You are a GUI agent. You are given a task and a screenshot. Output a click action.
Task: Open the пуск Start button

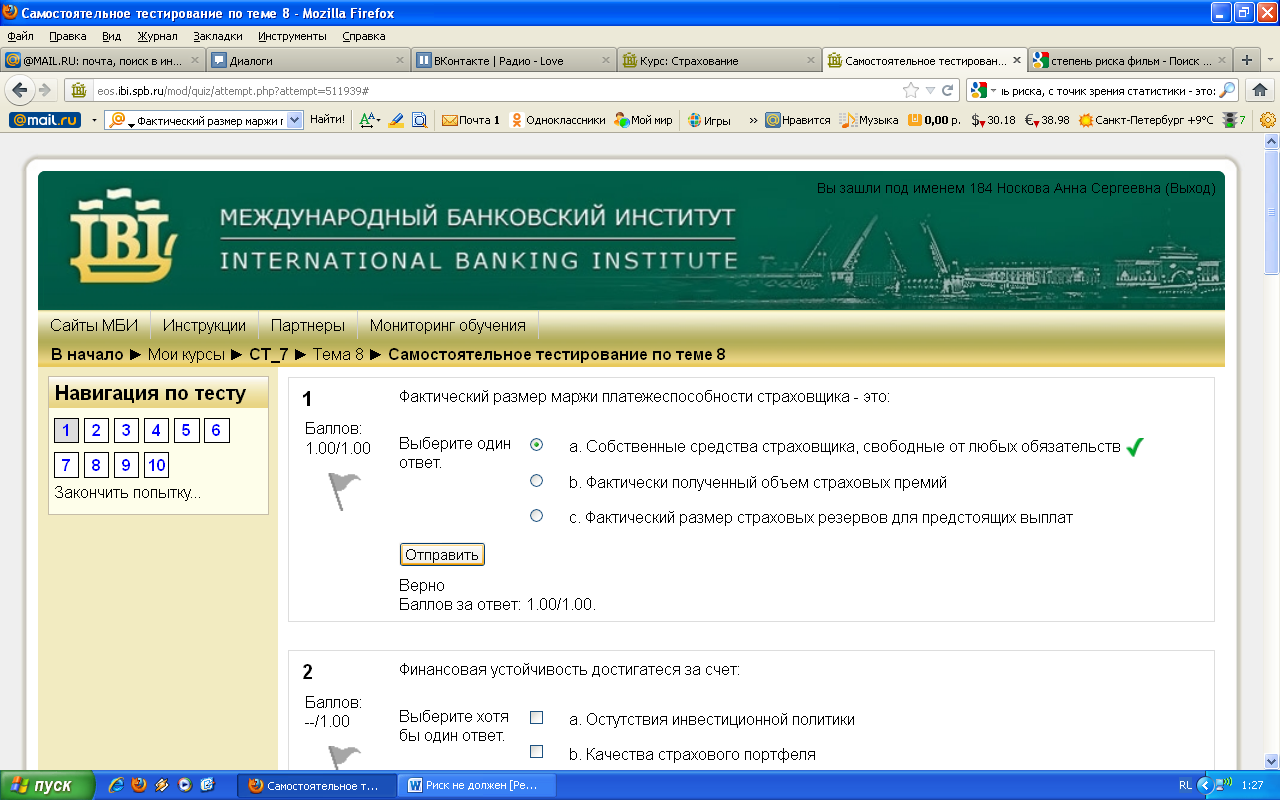tap(47, 785)
